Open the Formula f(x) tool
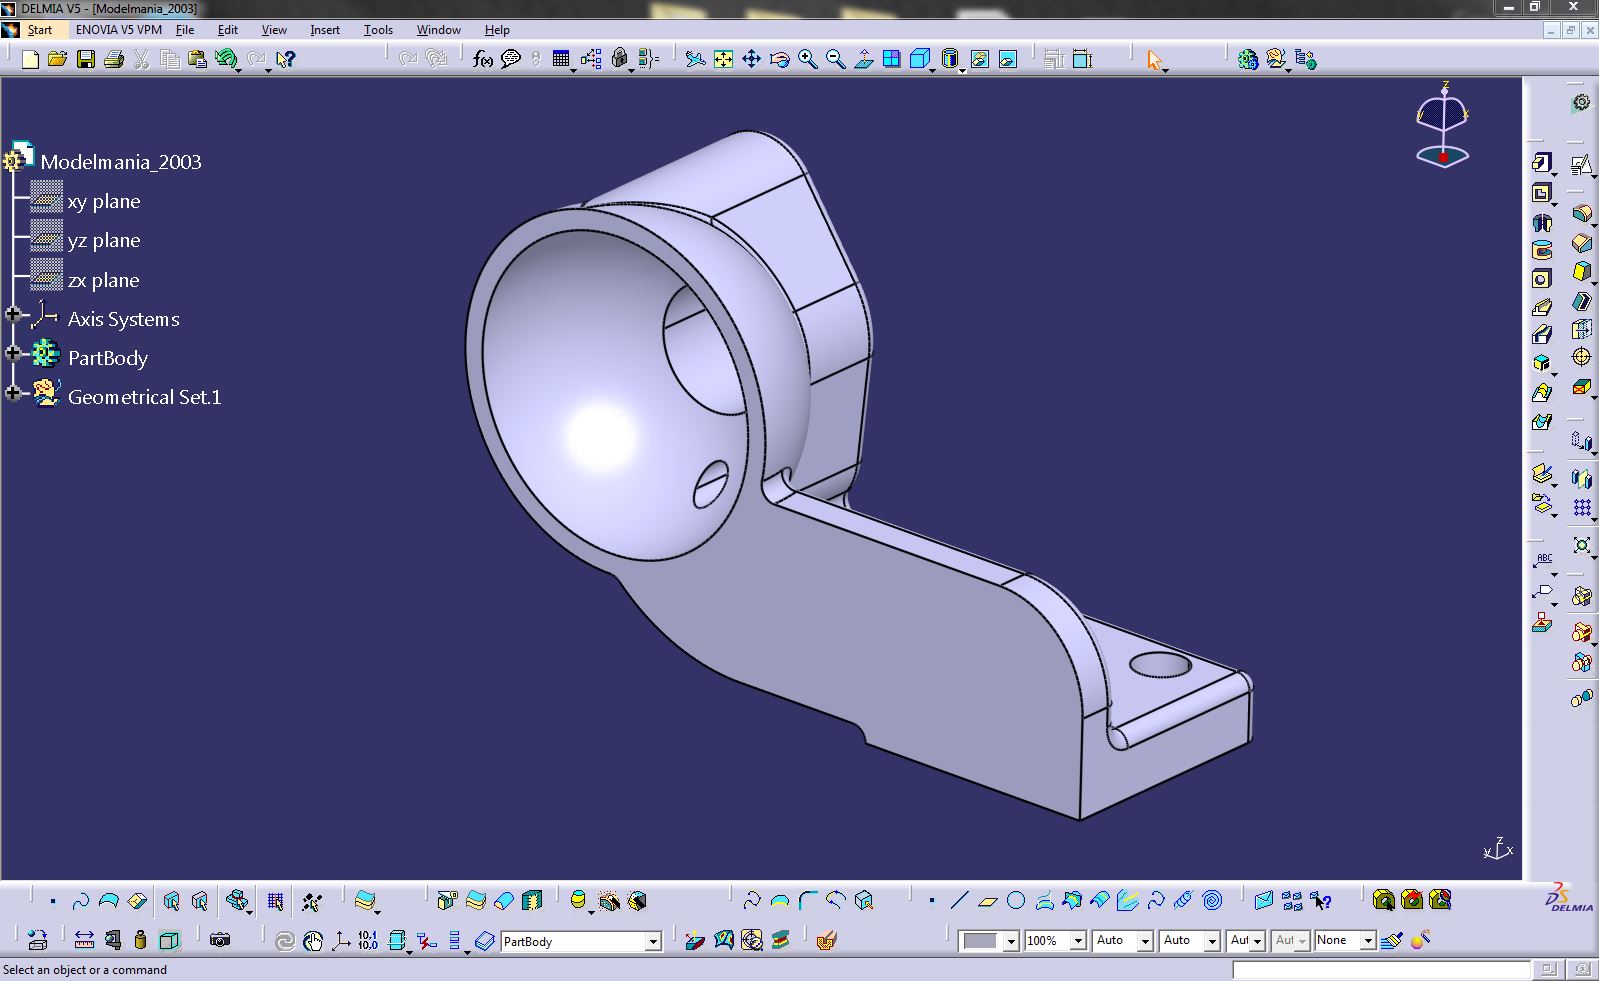The width and height of the screenshot is (1599, 981). pyautogui.click(x=482, y=60)
